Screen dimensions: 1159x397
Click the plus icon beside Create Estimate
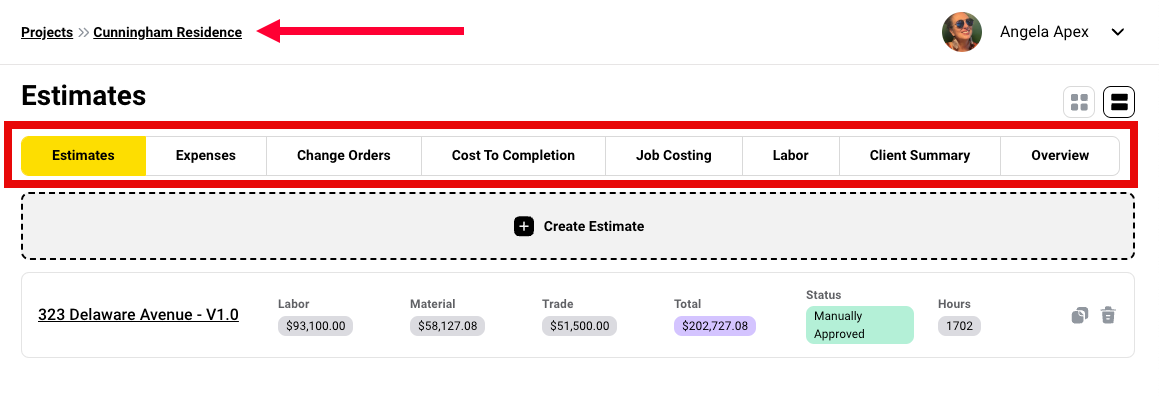524,226
